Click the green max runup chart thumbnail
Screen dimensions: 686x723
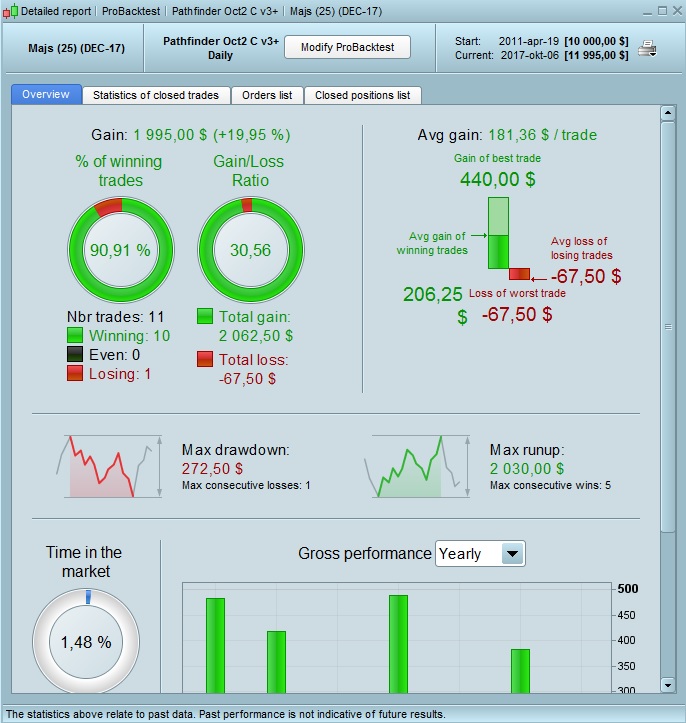417,466
